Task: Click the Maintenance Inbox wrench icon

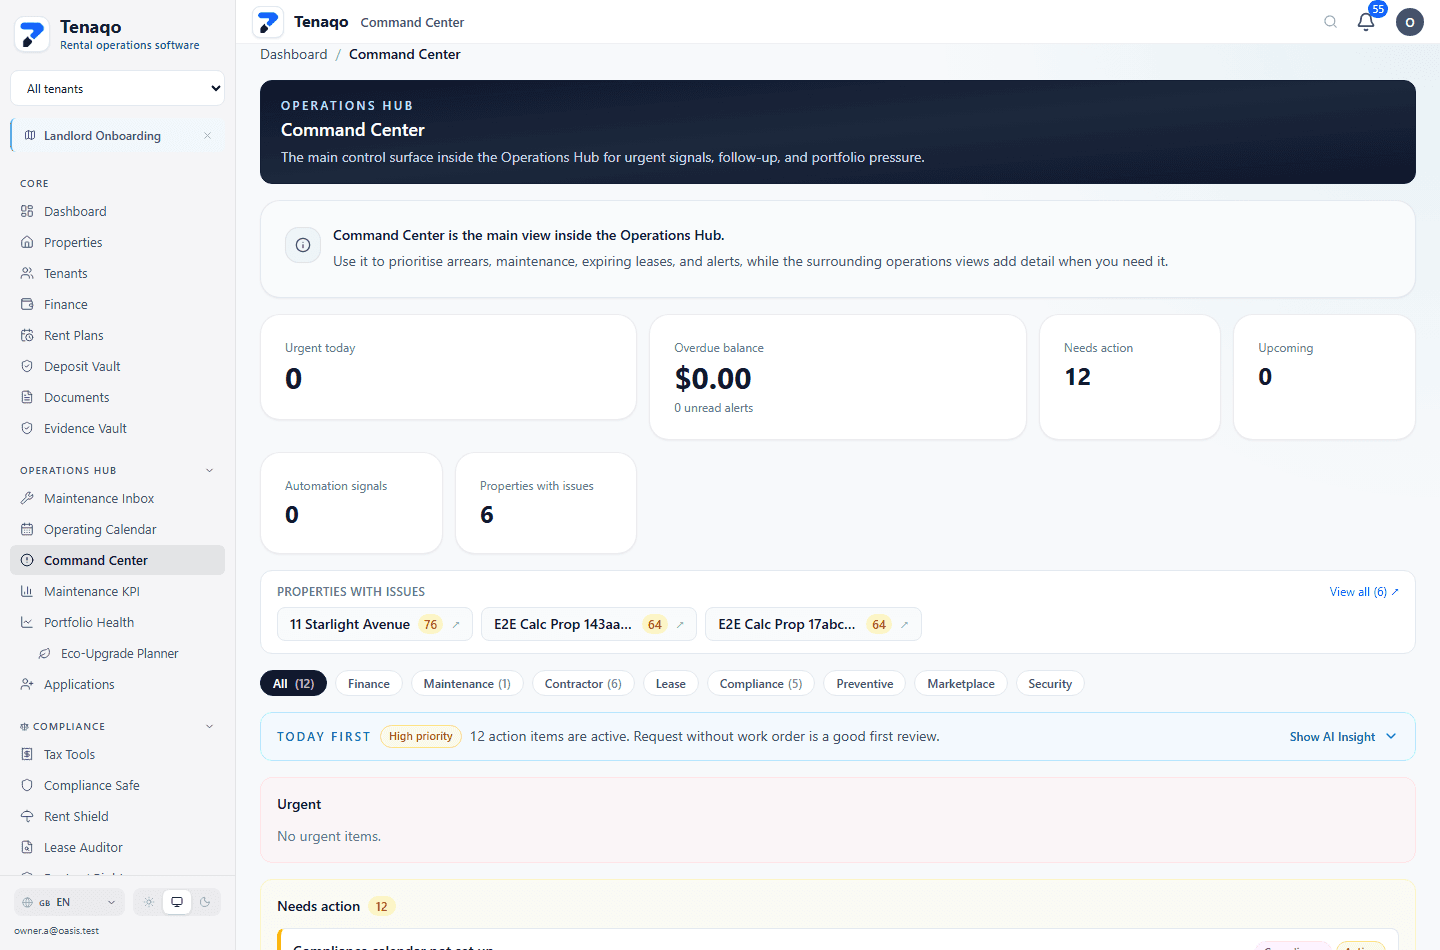Action: point(27,498)
